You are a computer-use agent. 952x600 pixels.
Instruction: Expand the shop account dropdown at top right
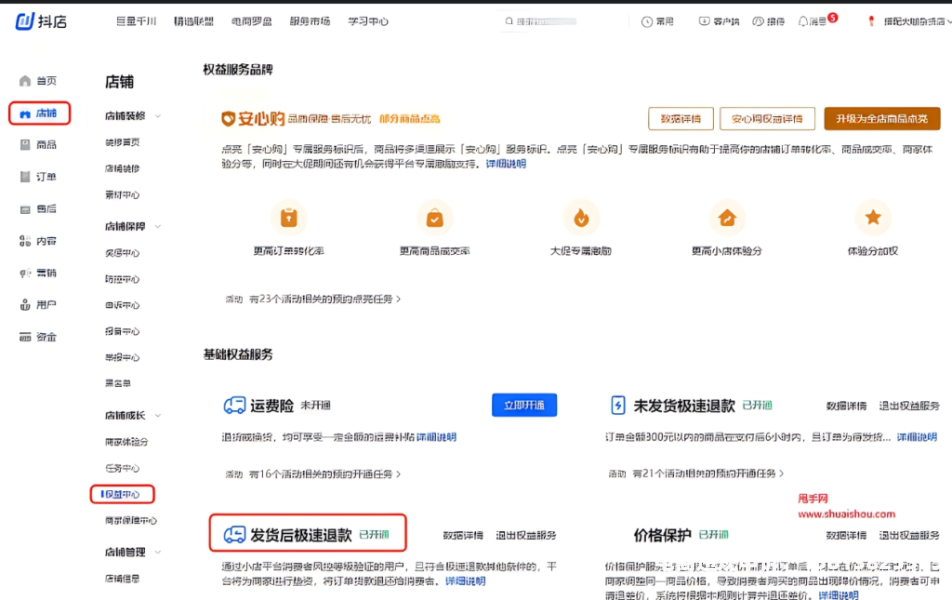click(945, 21)
